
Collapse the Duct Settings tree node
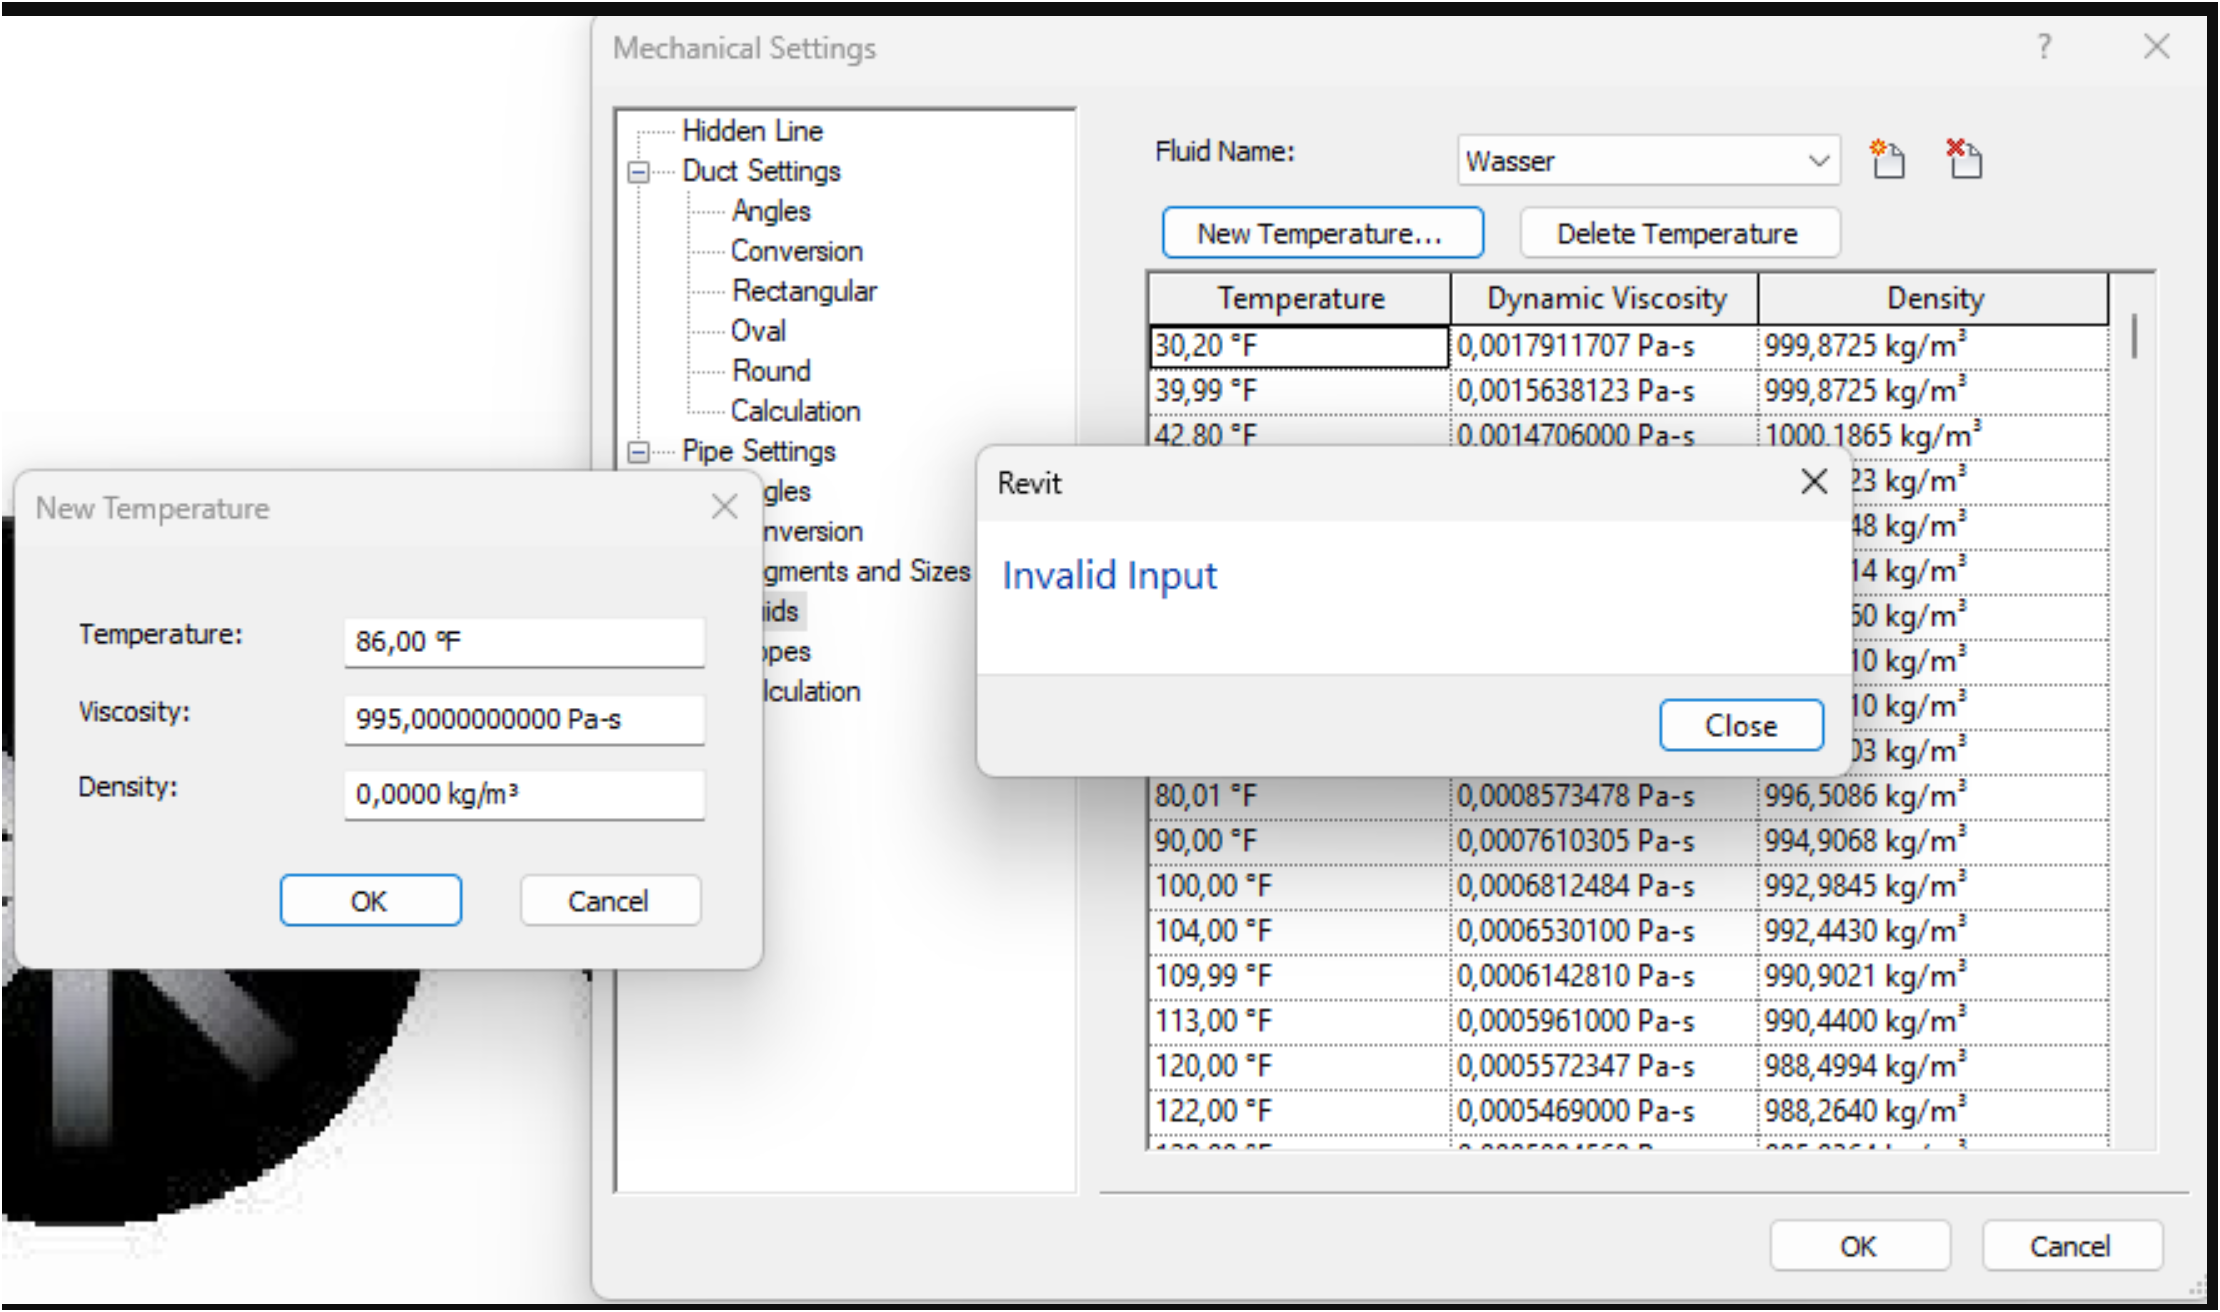click(638, 172)
